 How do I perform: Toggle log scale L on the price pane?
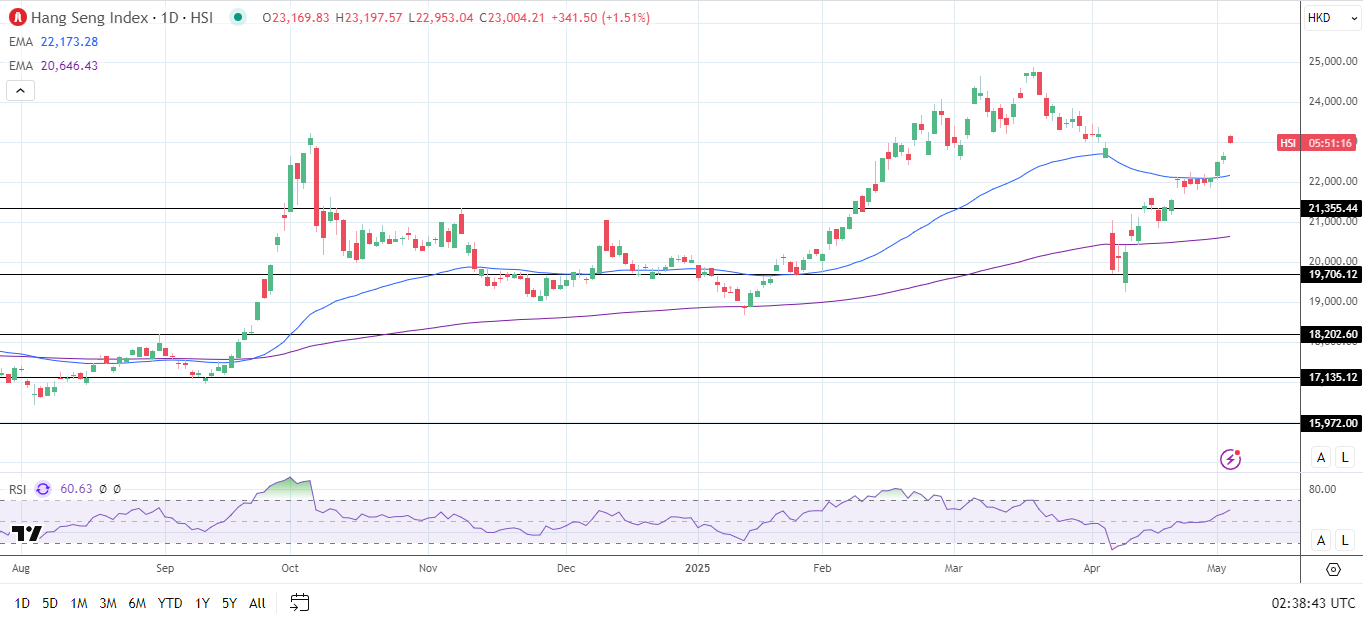pos(1345,457)
